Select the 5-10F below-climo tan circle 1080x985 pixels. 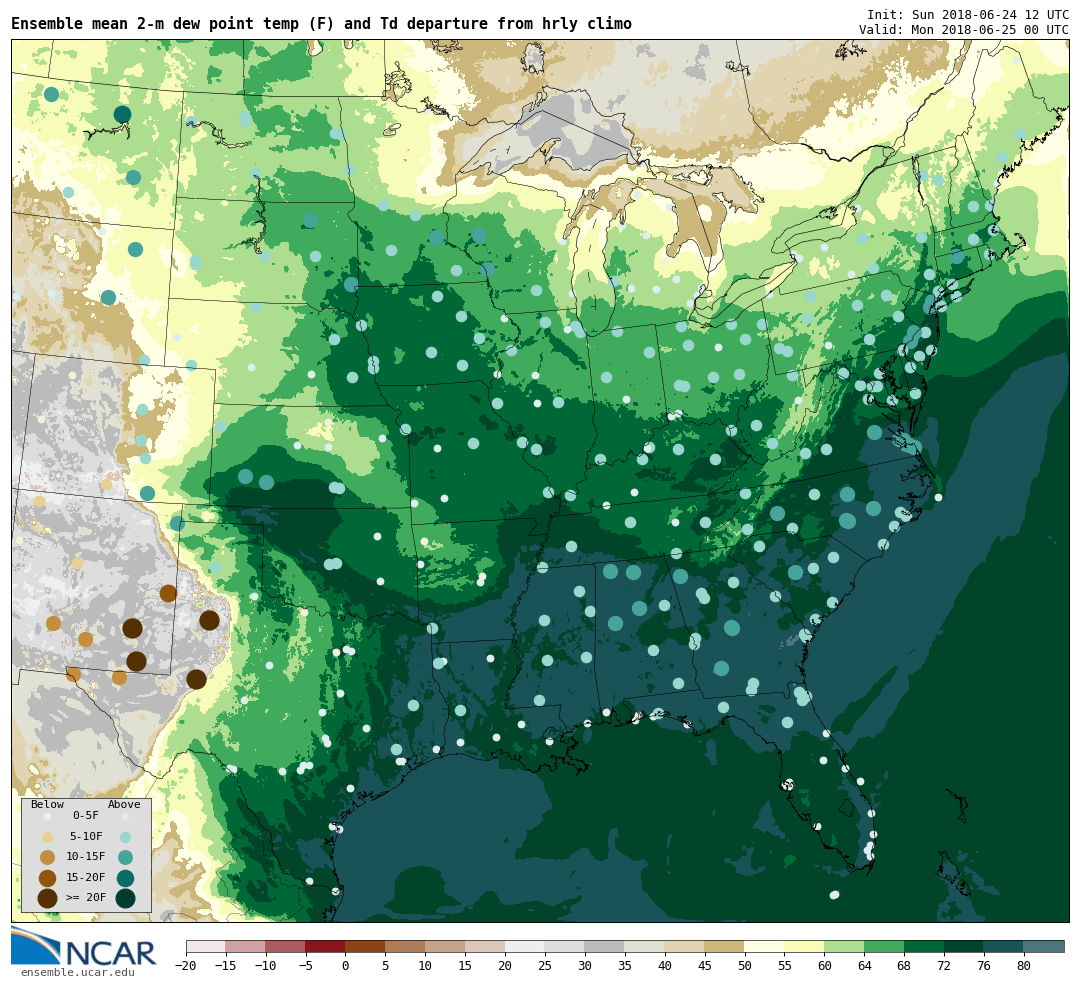48,838
